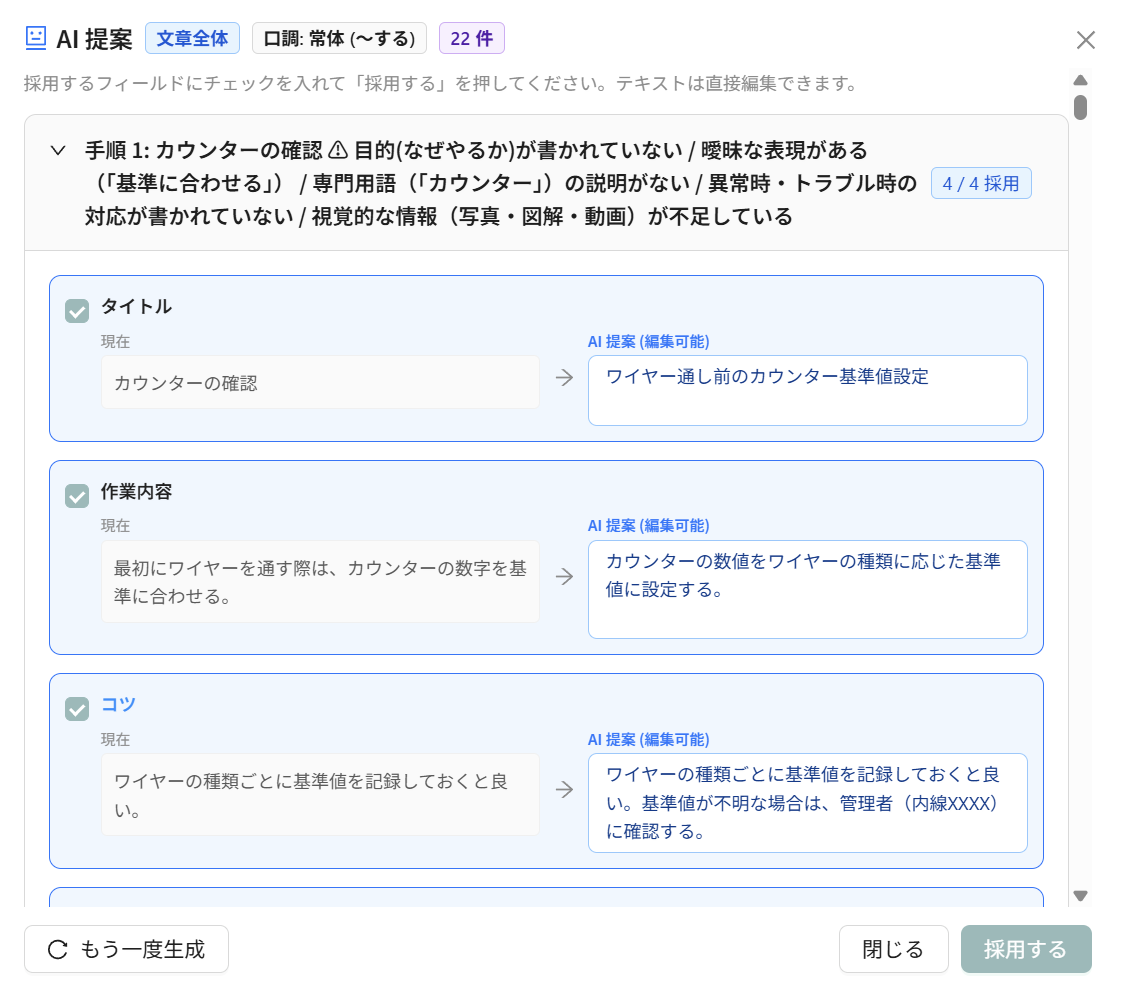
Task: Click the 文章全体 tag
Action: pos(192,39)
